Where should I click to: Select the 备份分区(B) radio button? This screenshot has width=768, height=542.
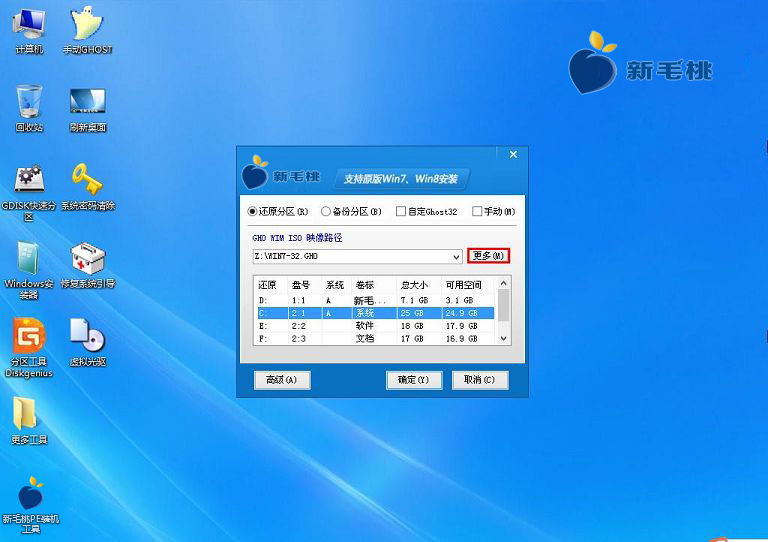point(351,212)
